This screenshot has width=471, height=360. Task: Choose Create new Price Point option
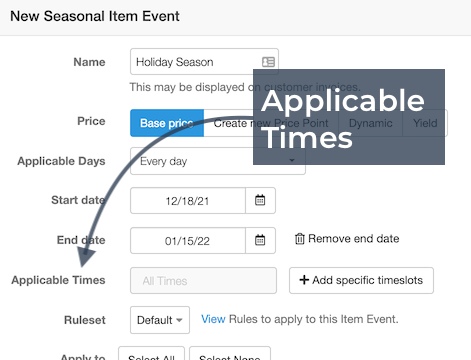coord(271,123)
